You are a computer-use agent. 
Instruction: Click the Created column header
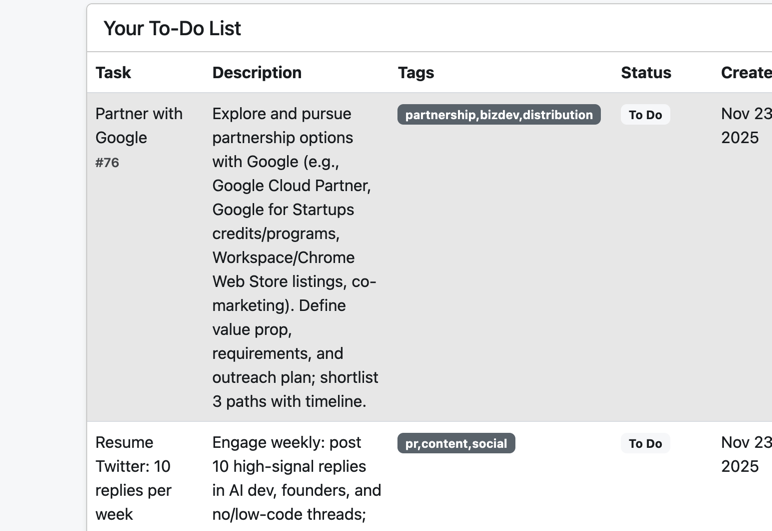pos(745,73)
